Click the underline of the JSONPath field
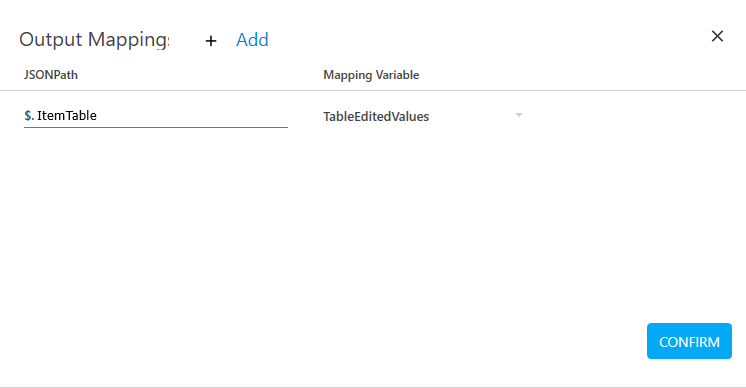 (156, 127)
